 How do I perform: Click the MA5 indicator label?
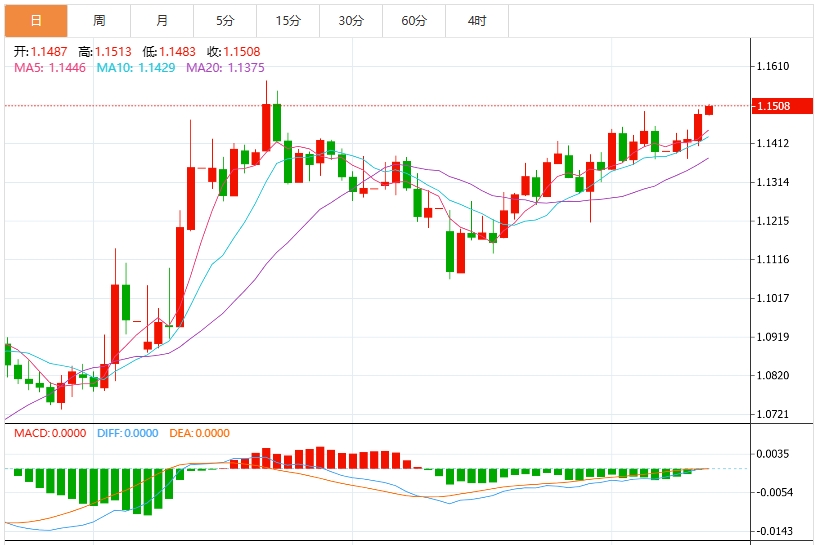(x=49, y=67)
